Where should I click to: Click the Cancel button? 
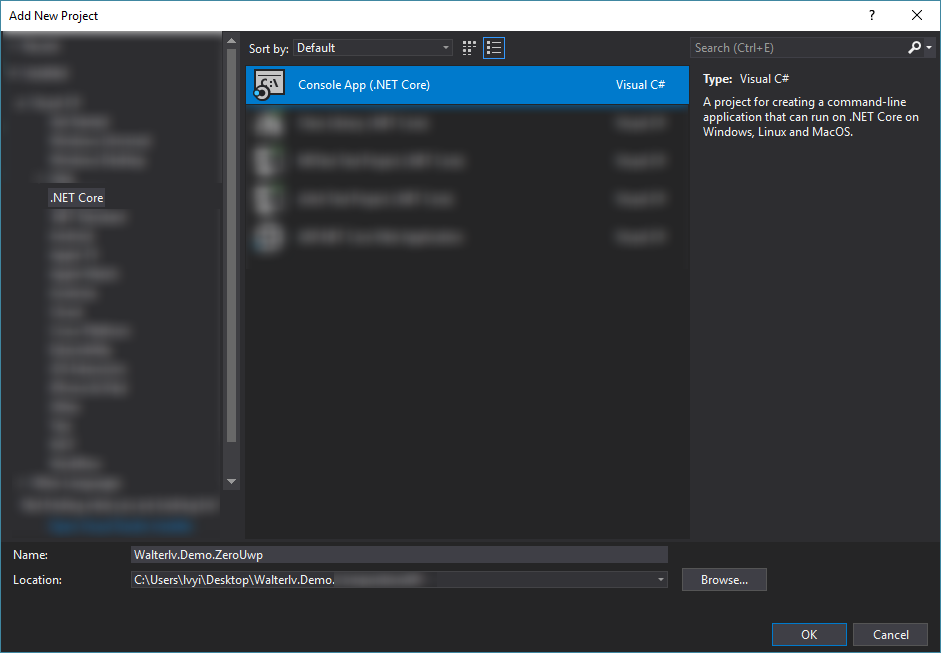coord(891,634)
